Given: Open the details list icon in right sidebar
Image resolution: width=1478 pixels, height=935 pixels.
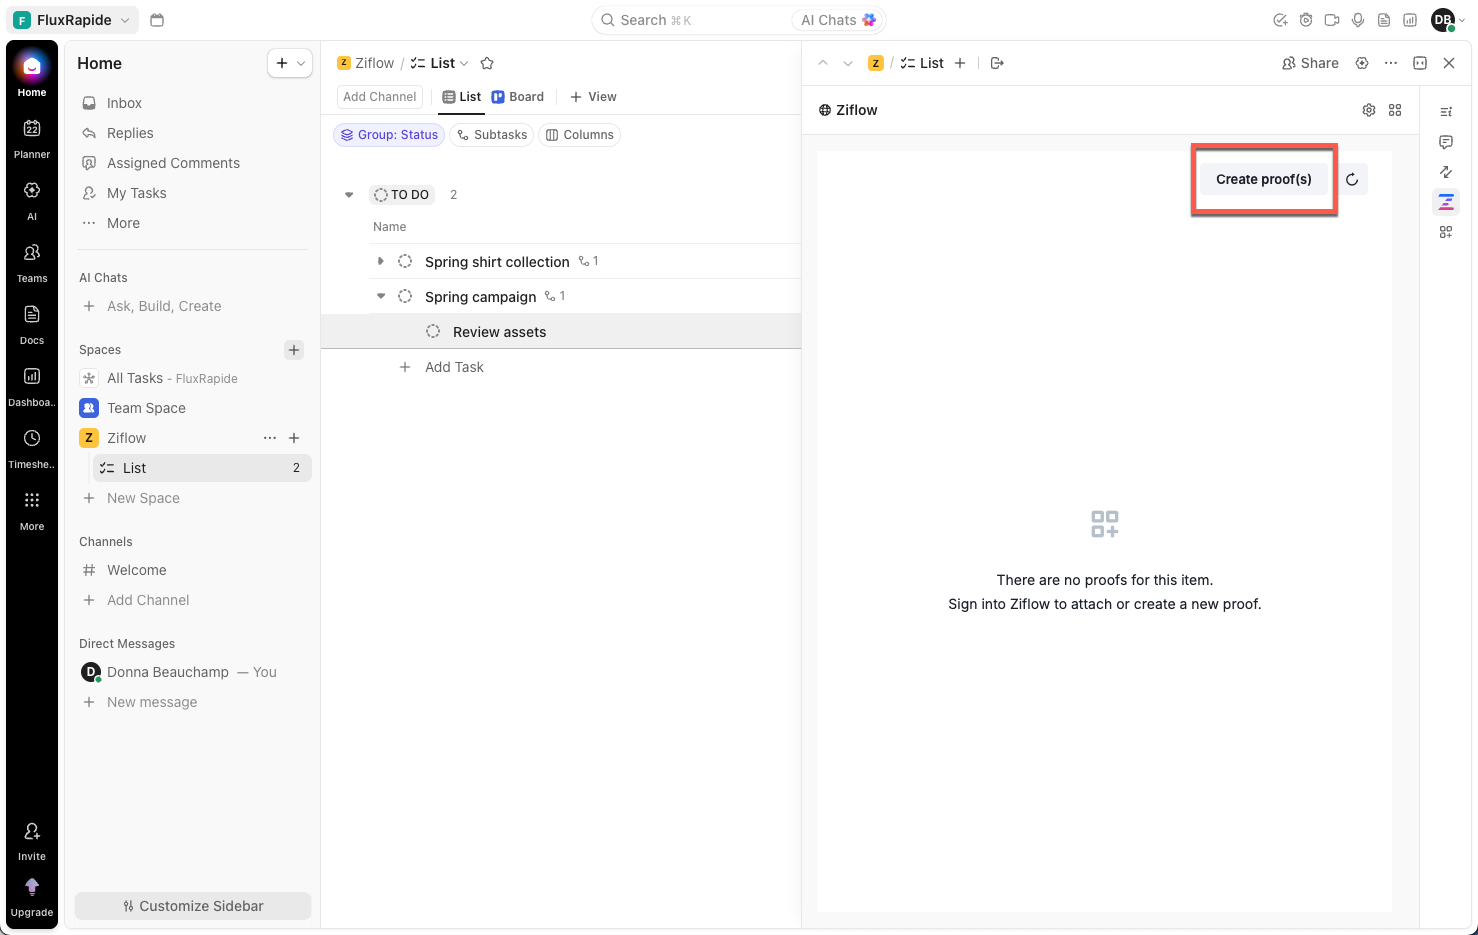Looking at the screenshot, I should coord(1446,112).
